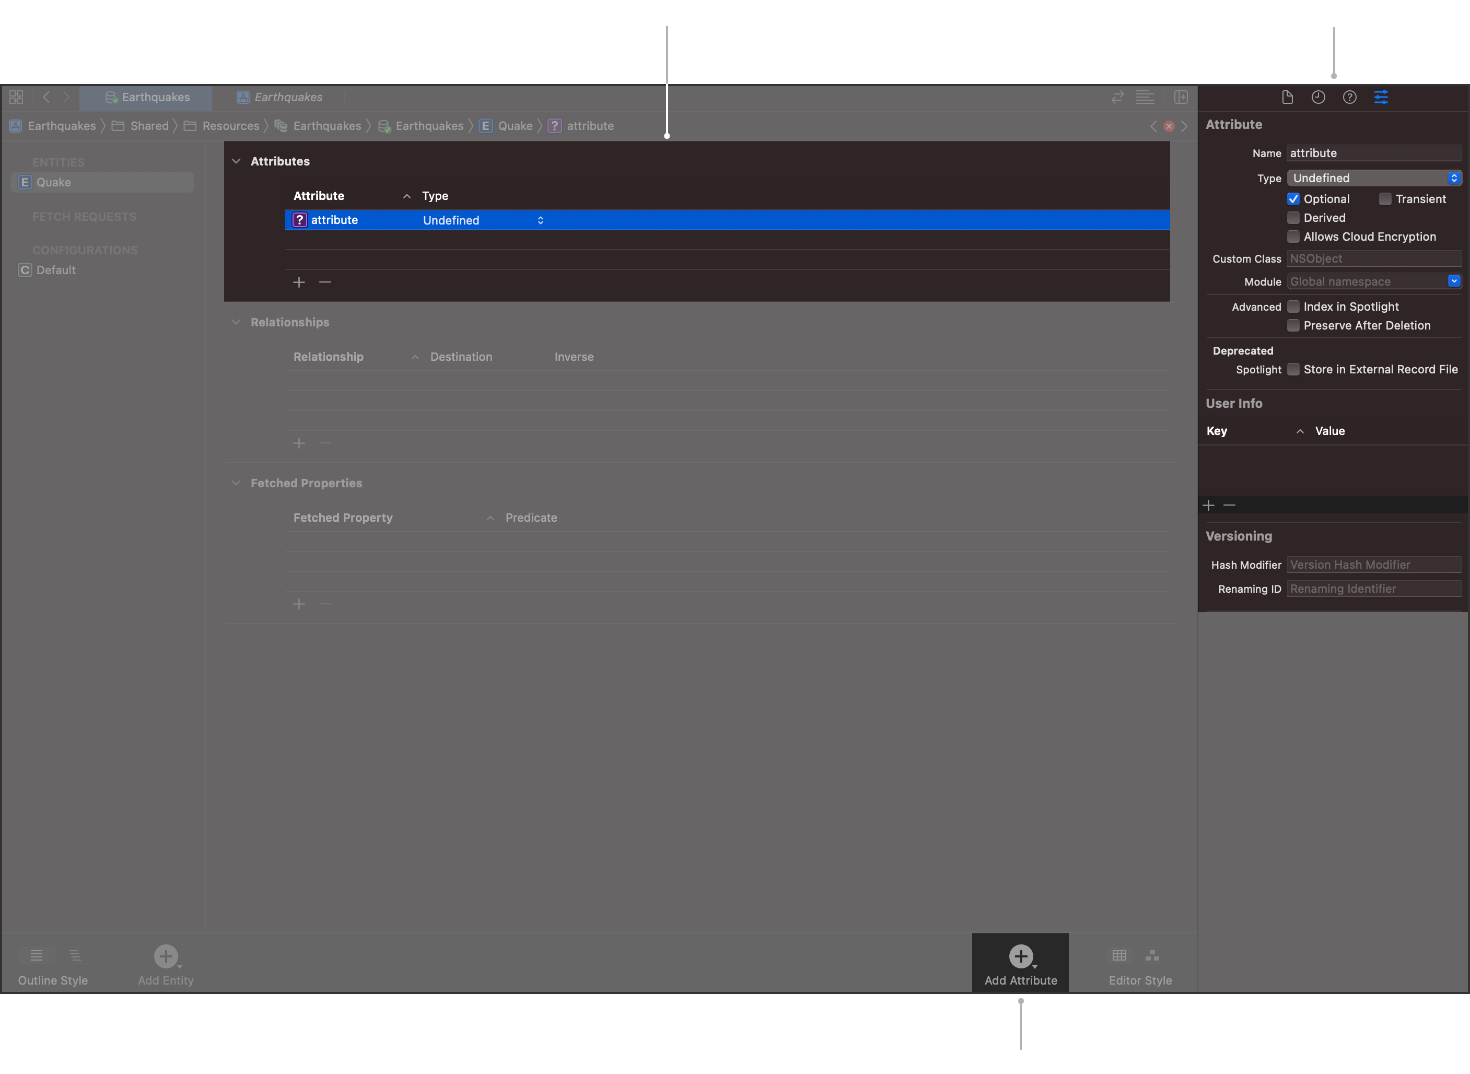The height and width of the screenshot is (1074, 1470).
Task: Collapse the Attributes section
Action: pyautogui.click(x=236, y=161)
